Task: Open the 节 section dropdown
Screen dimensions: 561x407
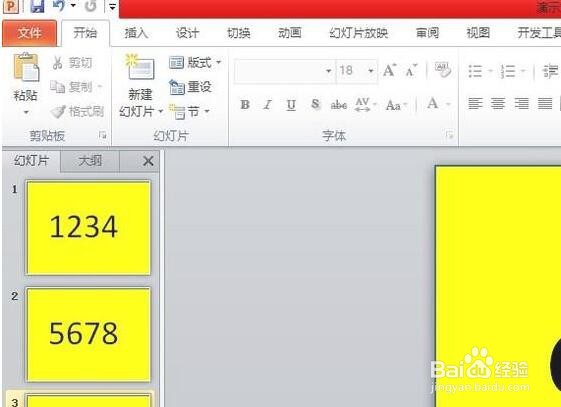Action: [189, 112]
